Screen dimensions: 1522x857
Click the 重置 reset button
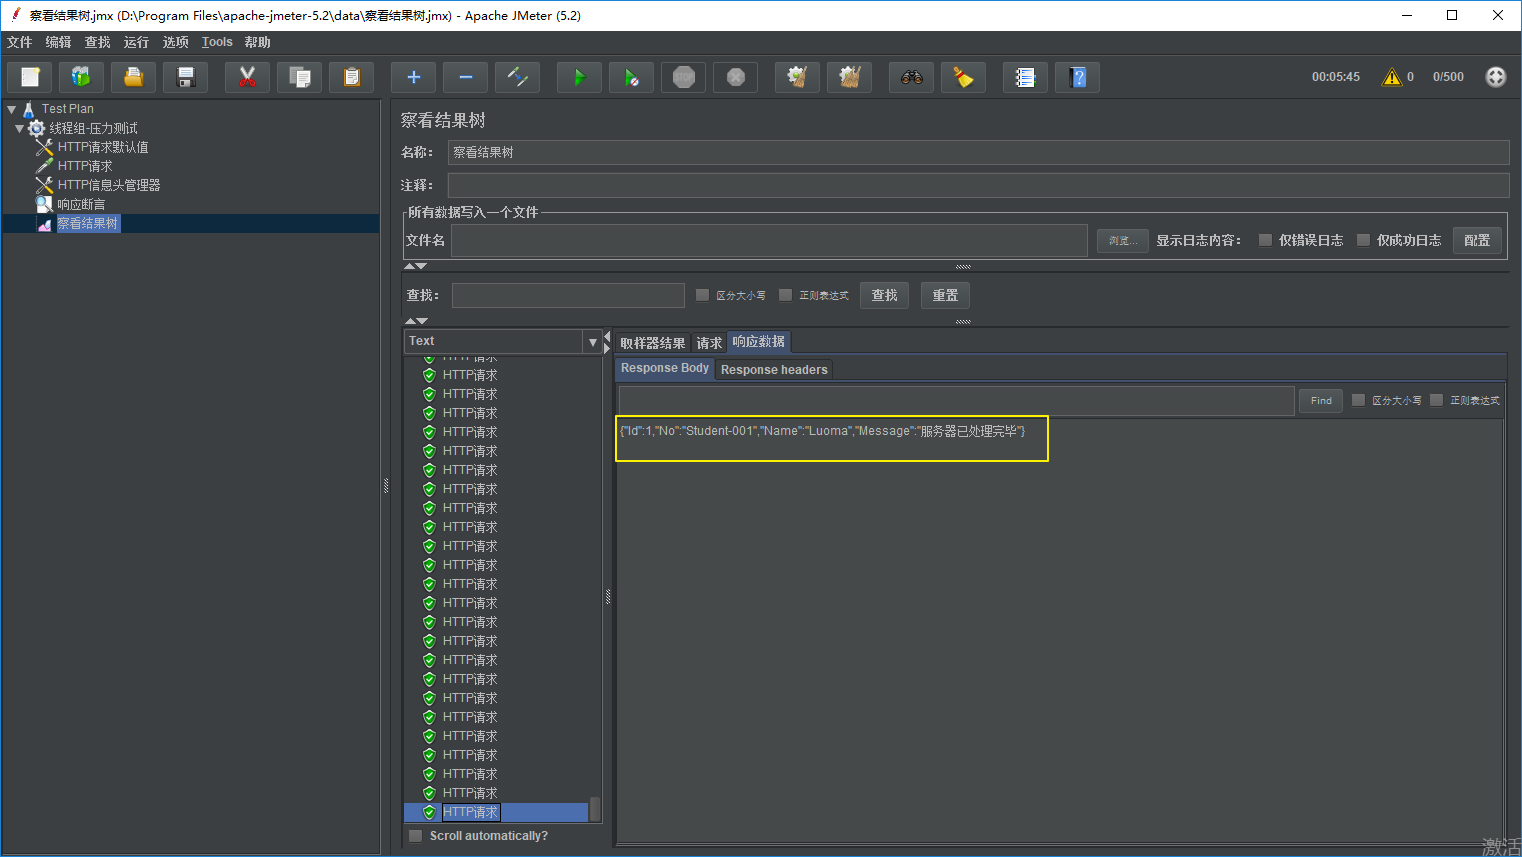(945, 295)
